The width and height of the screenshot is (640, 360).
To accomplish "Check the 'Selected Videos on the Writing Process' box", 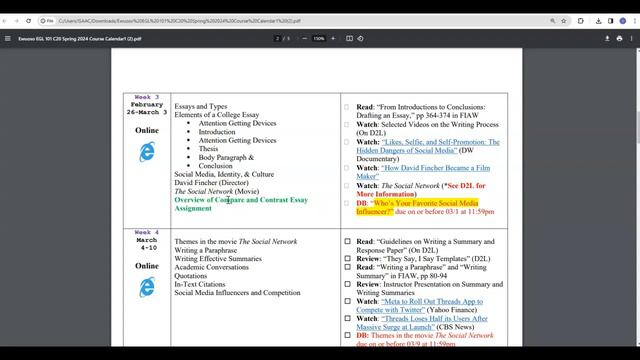I will click(347, 124).
